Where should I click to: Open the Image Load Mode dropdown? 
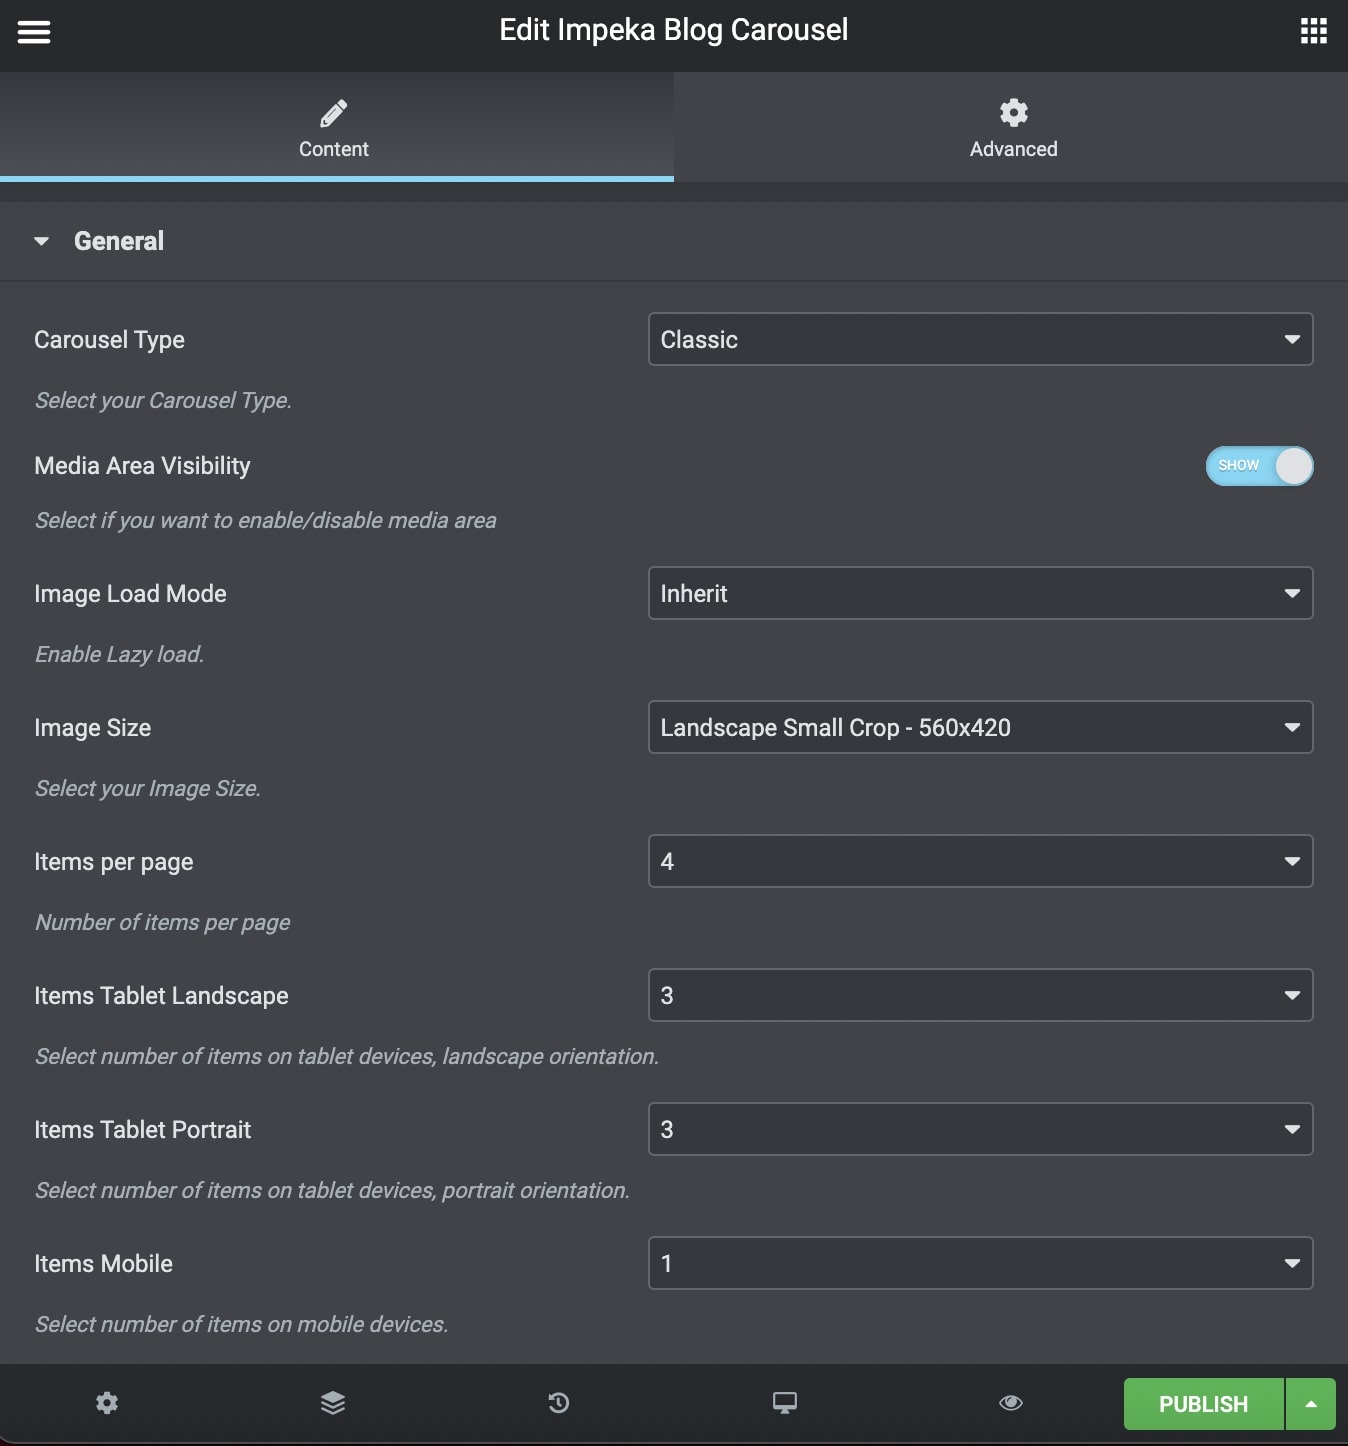(x=980, y=594)
